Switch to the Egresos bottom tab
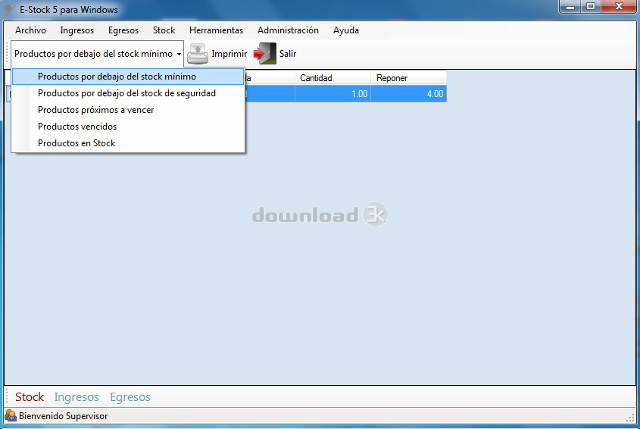640x429 pixels. pos(130,397)
